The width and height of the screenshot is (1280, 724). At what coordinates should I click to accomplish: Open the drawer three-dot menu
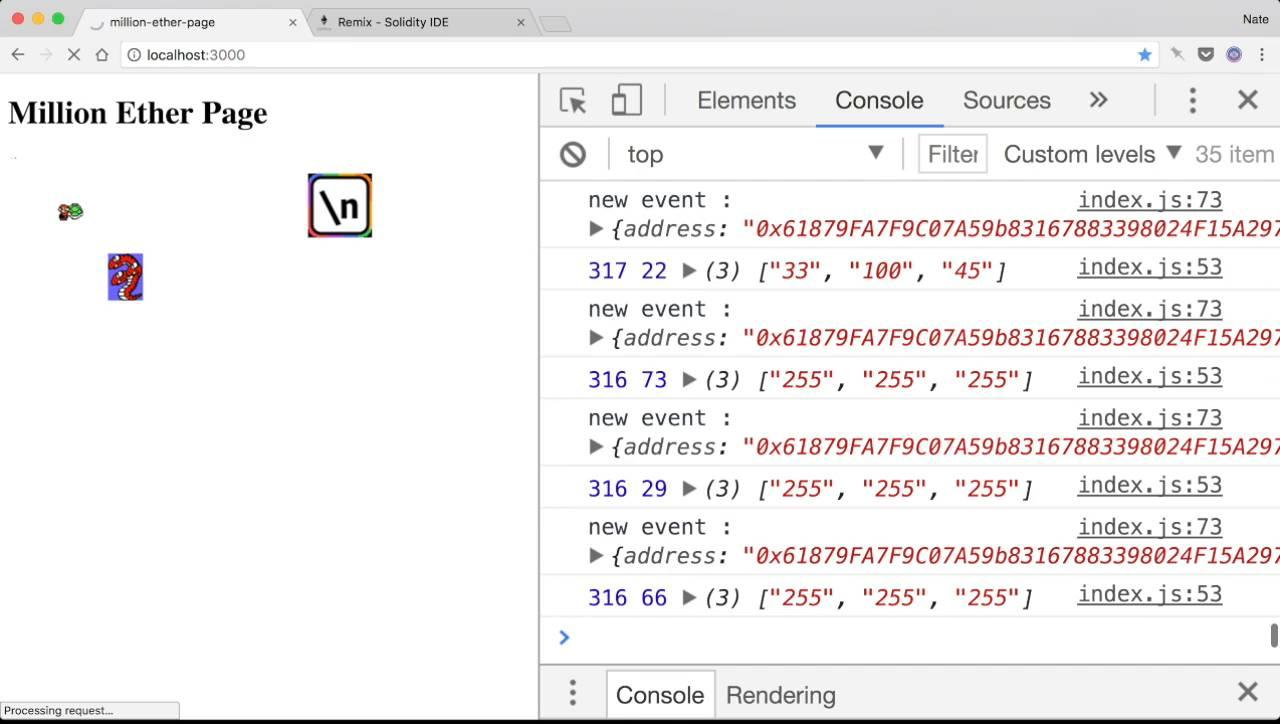click(573, 693)
